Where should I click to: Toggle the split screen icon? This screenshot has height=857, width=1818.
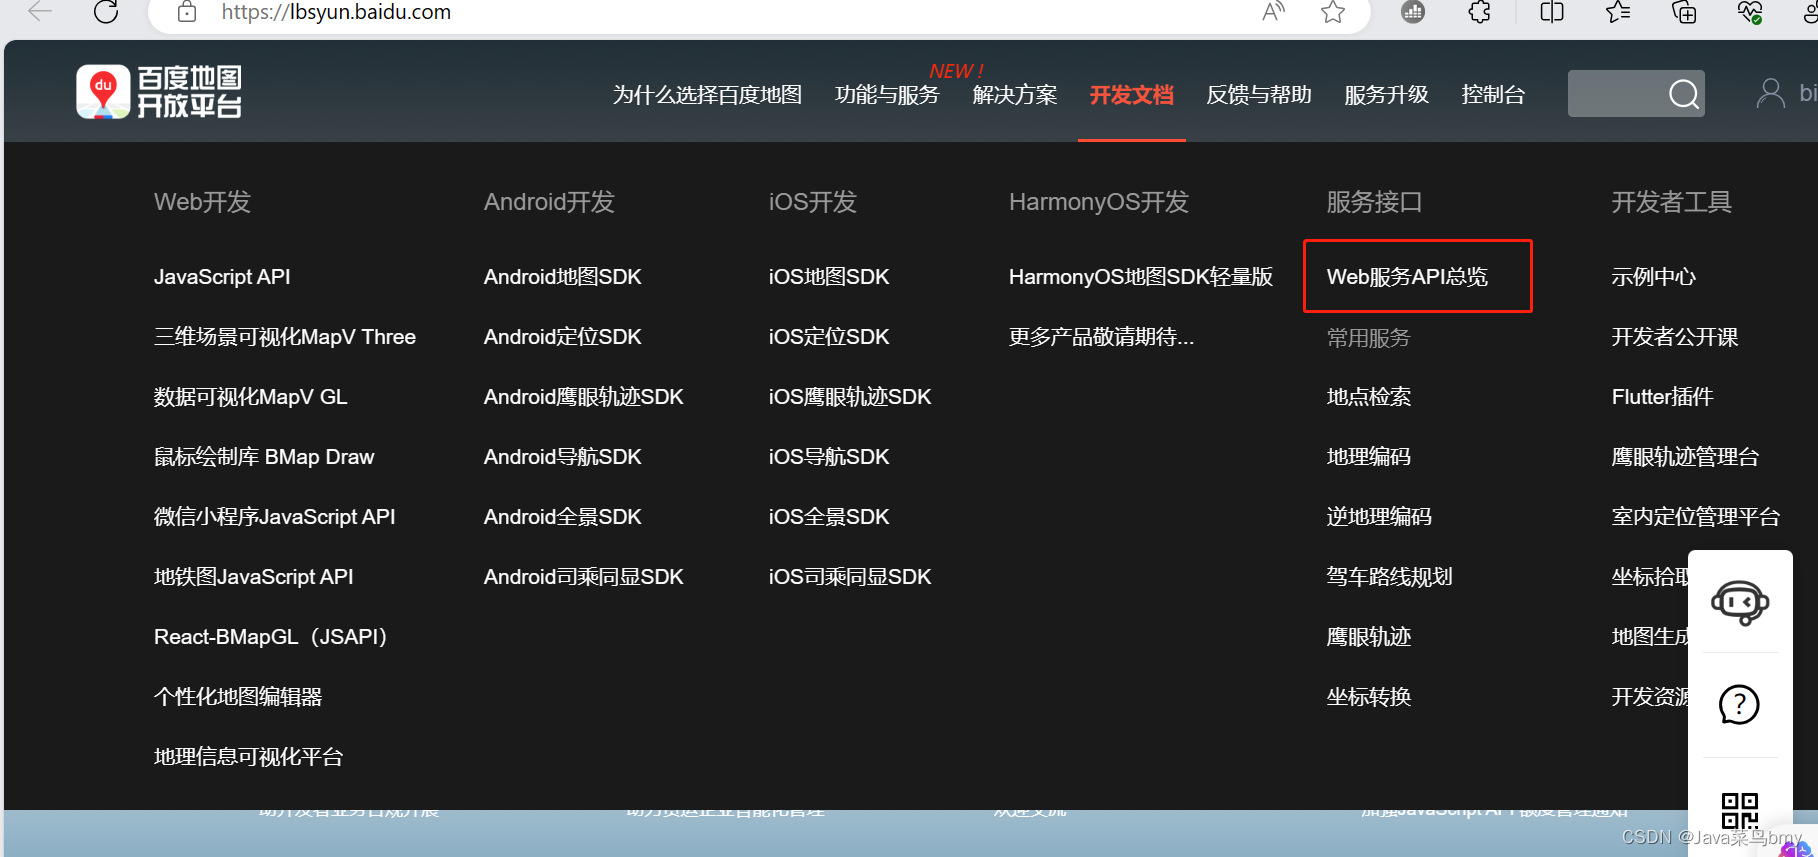[1552, 12]
